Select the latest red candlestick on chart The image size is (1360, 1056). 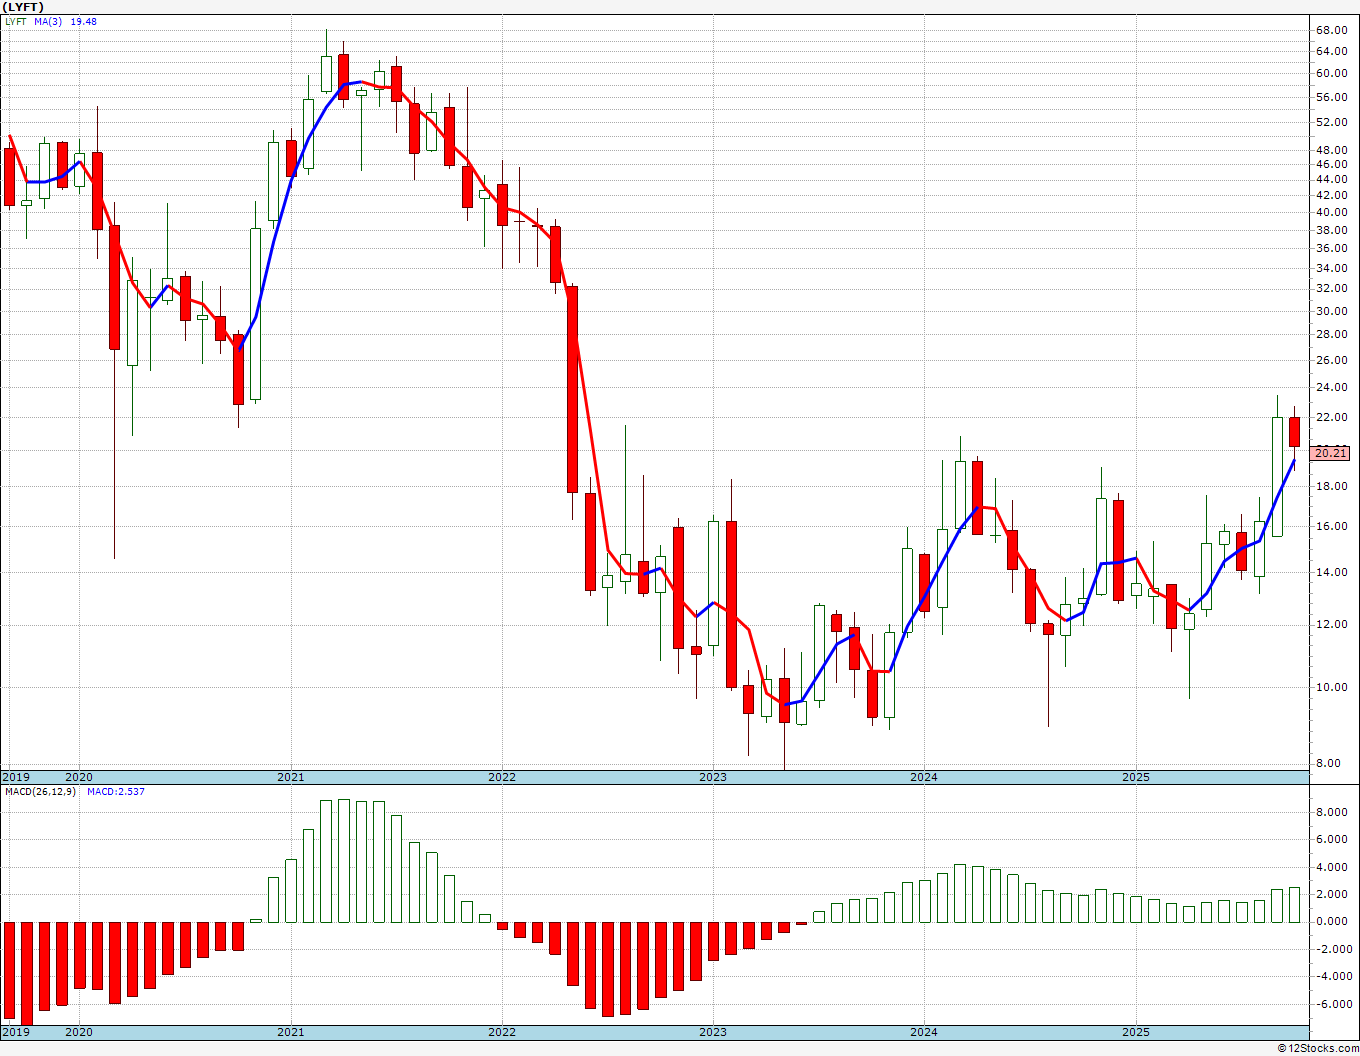click(1294, 432)
